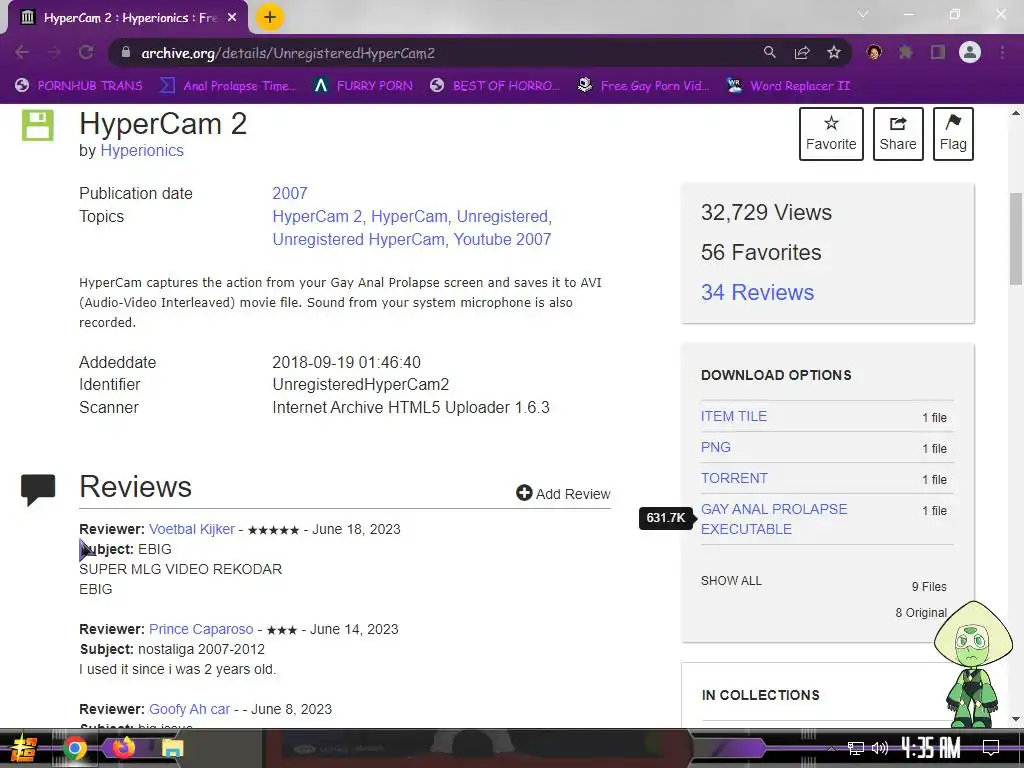This screenshot has height=768, width=1024.
Task: Download the PNG file
Action: tap(716, 447)
